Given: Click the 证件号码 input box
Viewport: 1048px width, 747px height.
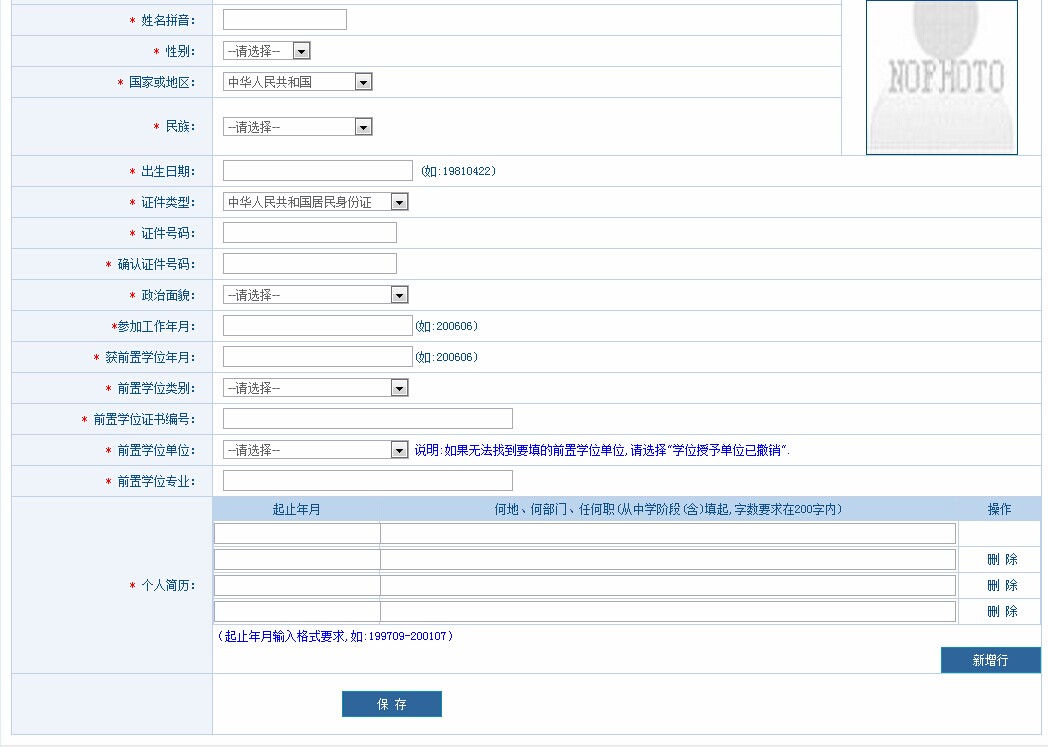Looking at the screenshot, I should point(309,233).
